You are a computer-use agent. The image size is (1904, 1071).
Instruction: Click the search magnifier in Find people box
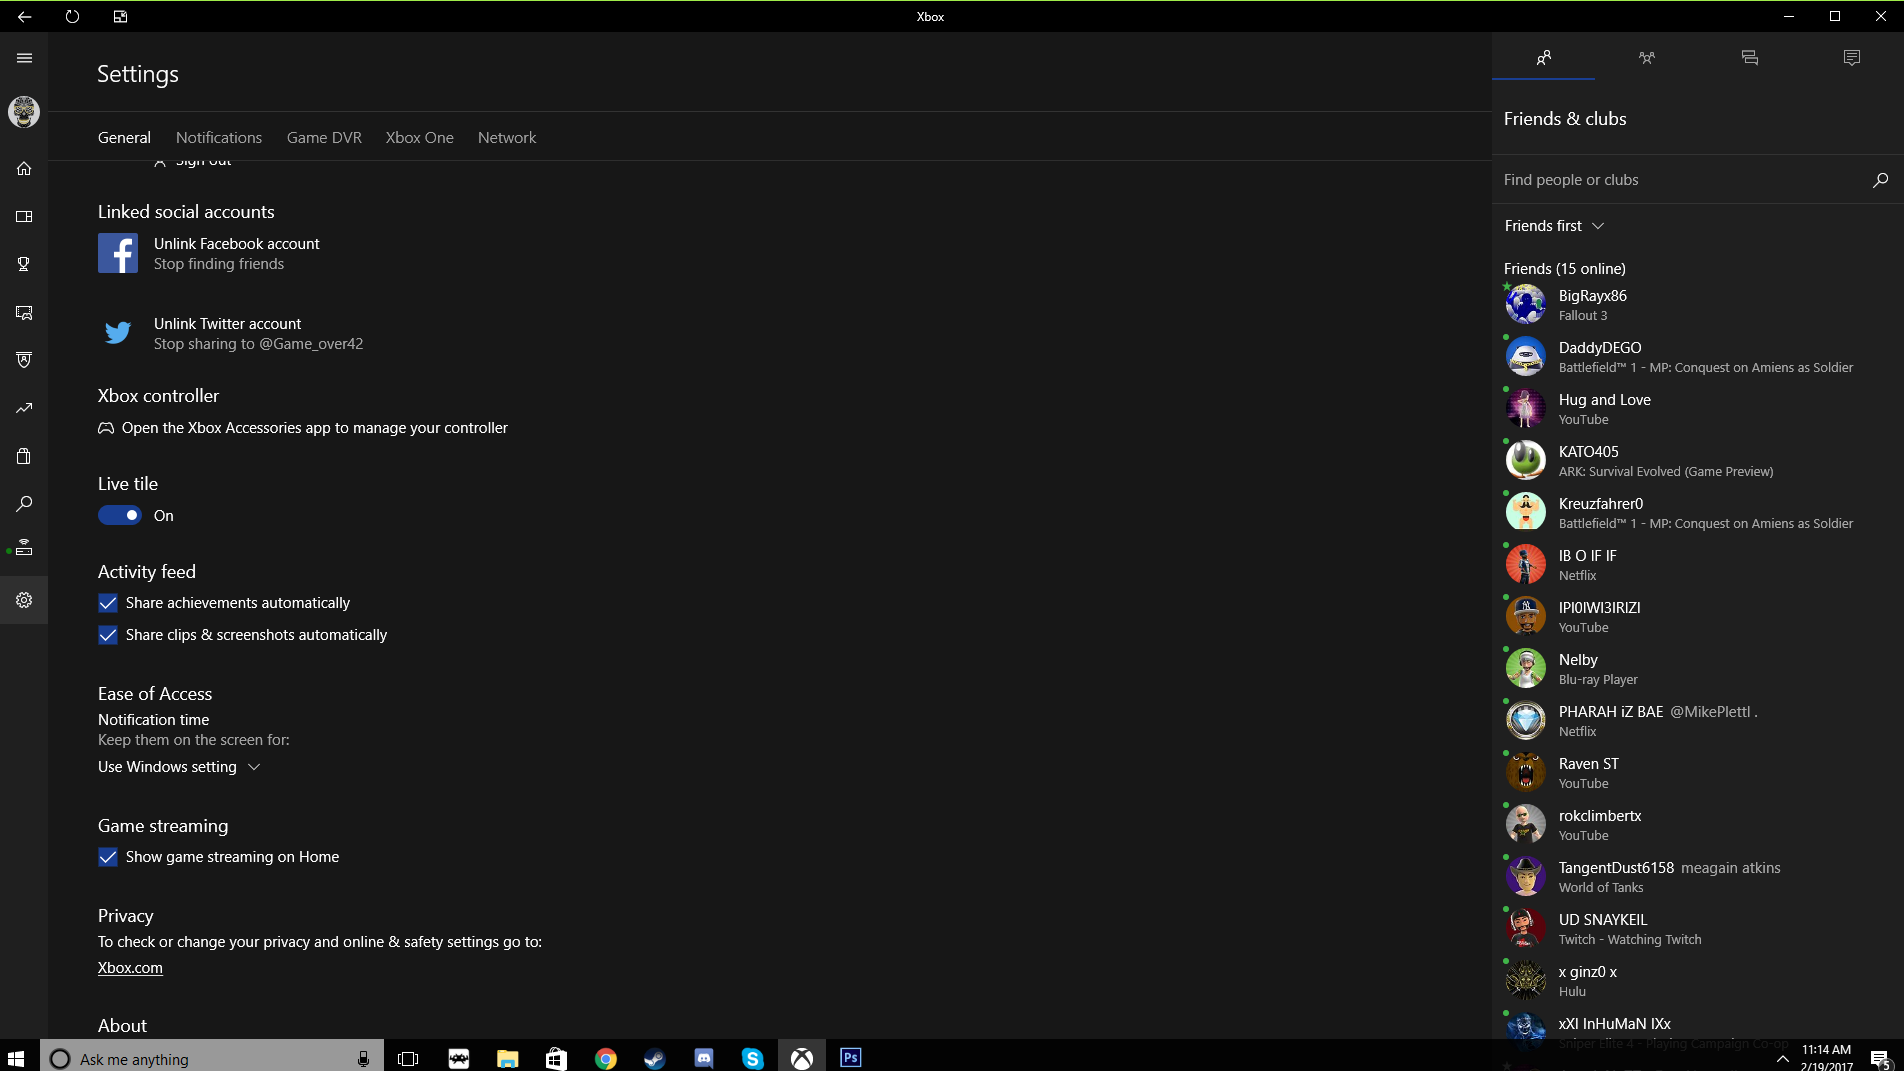coord(1880,180)
